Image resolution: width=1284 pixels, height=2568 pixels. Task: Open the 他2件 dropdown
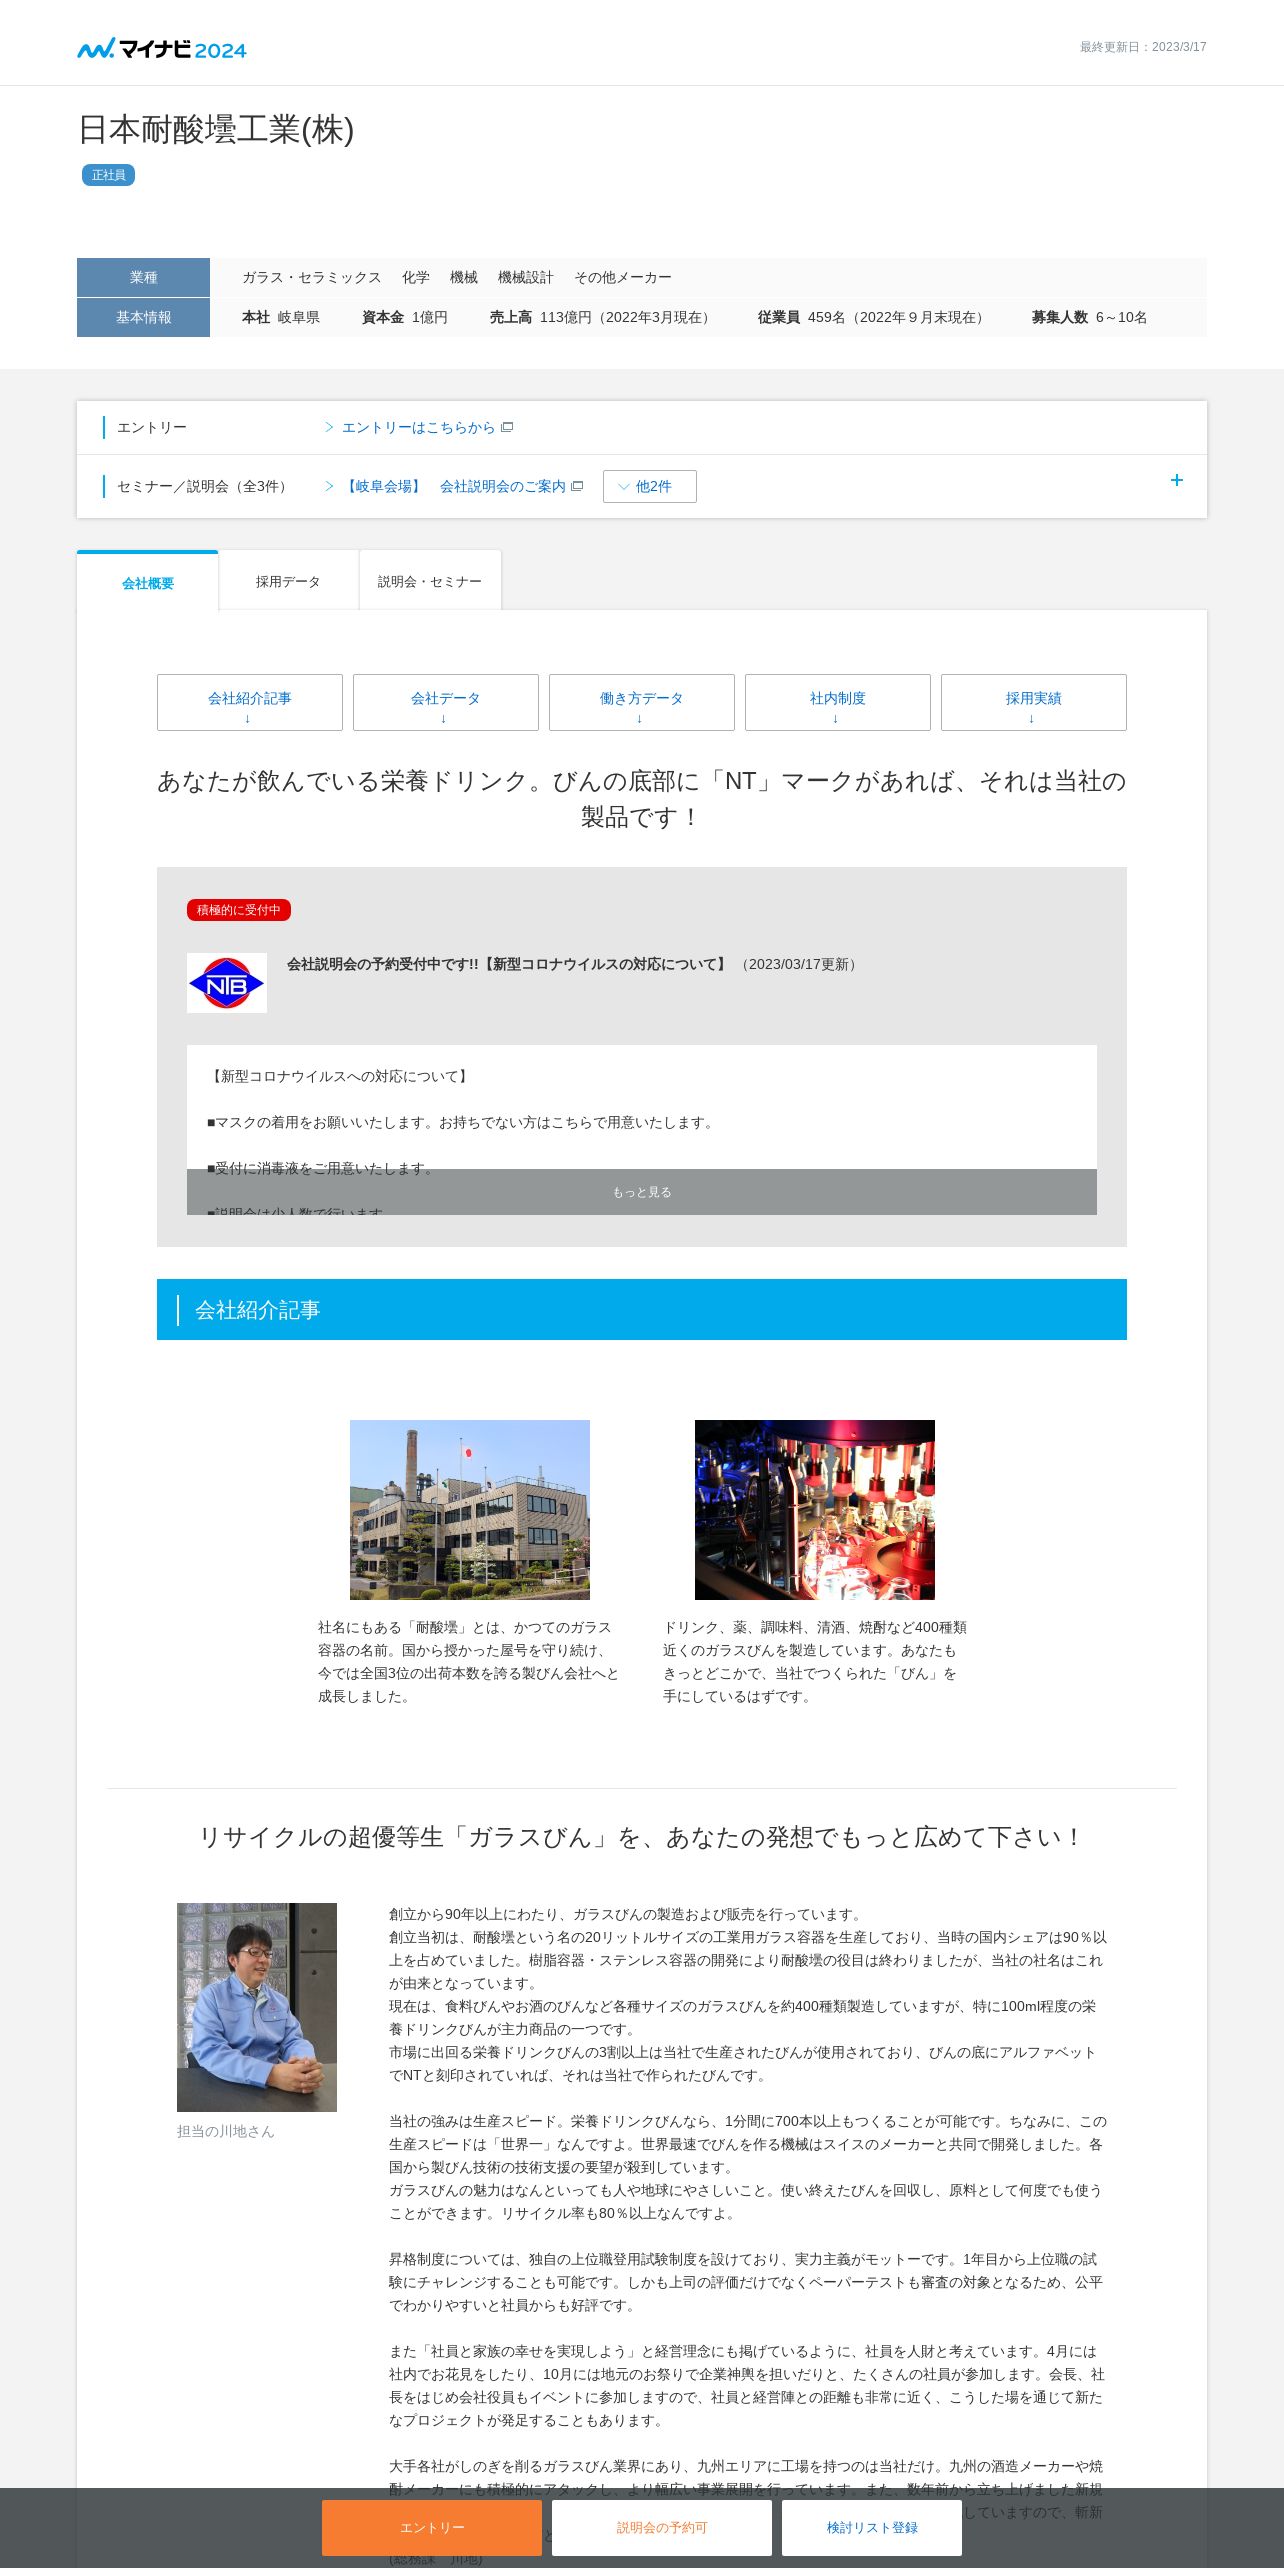pos(650,486)
